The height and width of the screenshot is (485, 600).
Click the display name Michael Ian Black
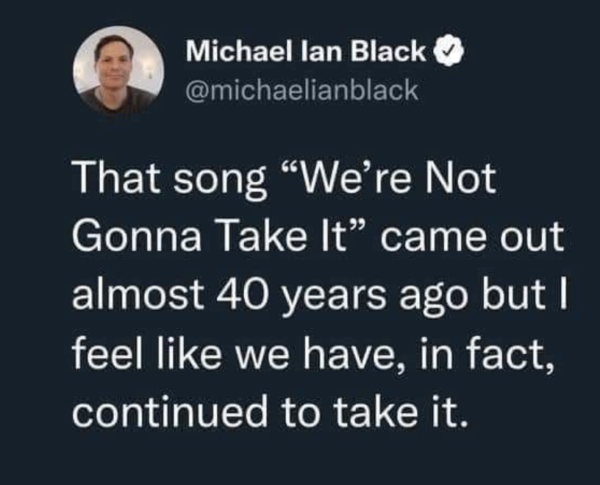[x=307, y=51]
